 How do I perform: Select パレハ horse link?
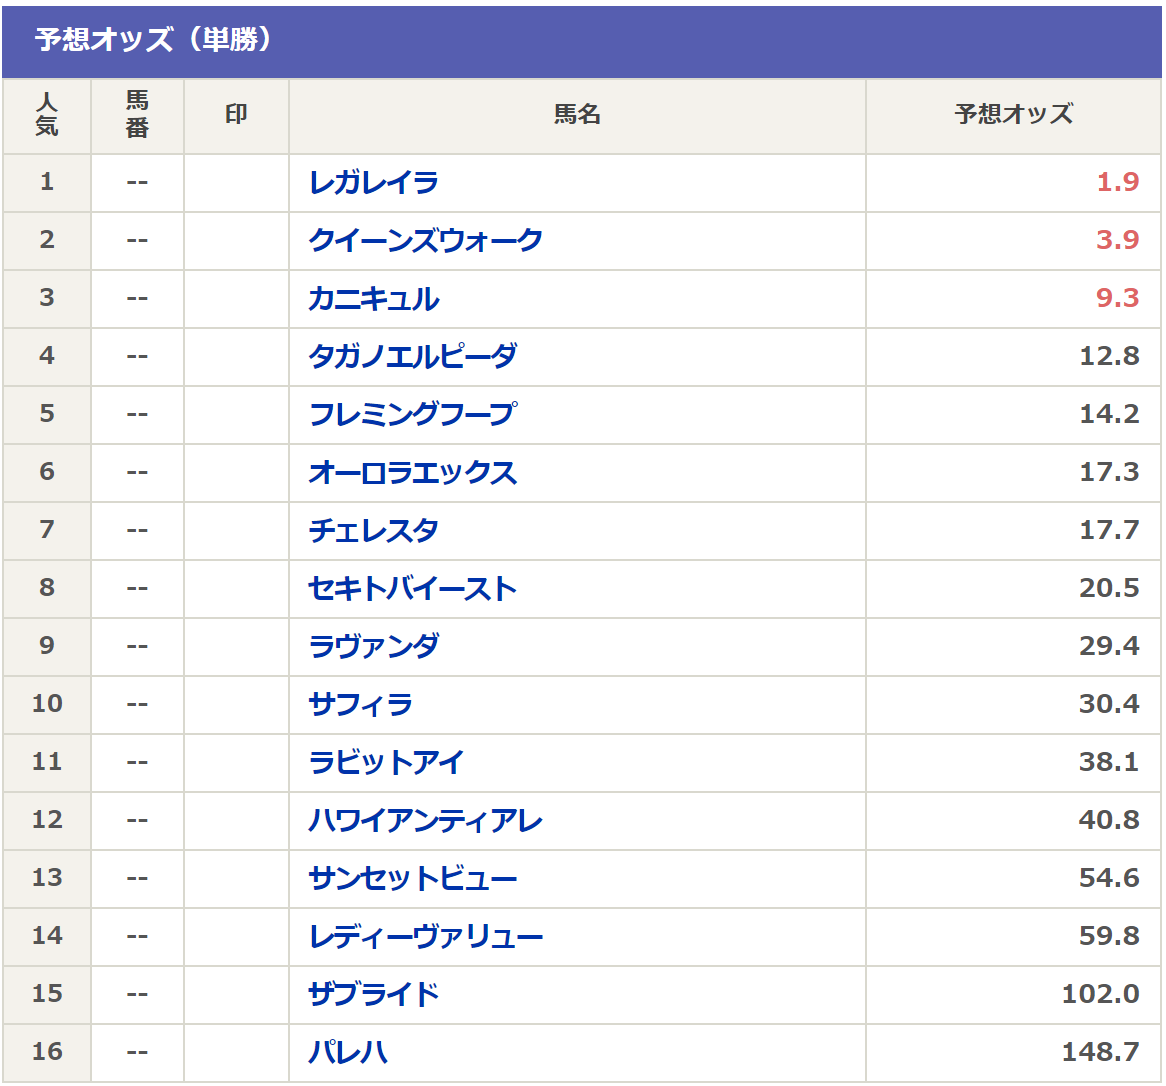coord(347,1053)
